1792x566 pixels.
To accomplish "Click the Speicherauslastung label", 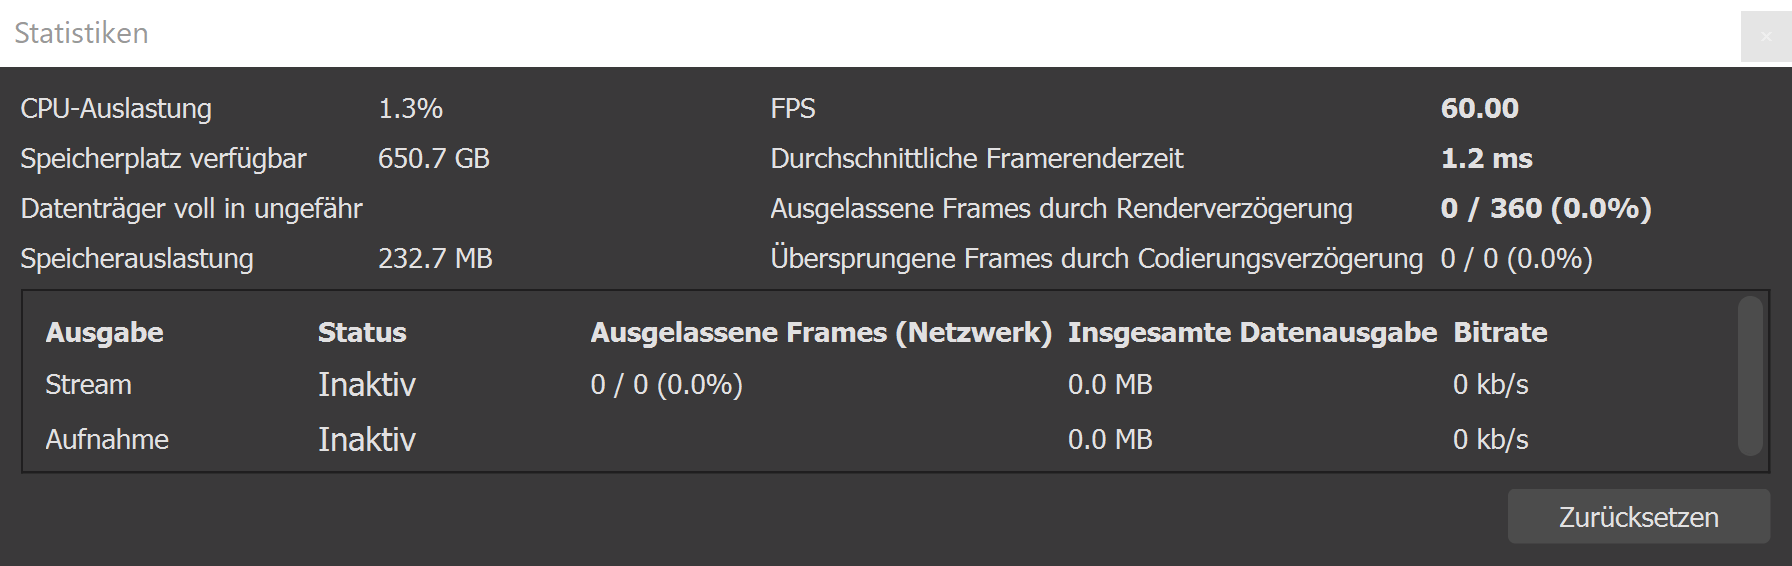I will (137, 259).
